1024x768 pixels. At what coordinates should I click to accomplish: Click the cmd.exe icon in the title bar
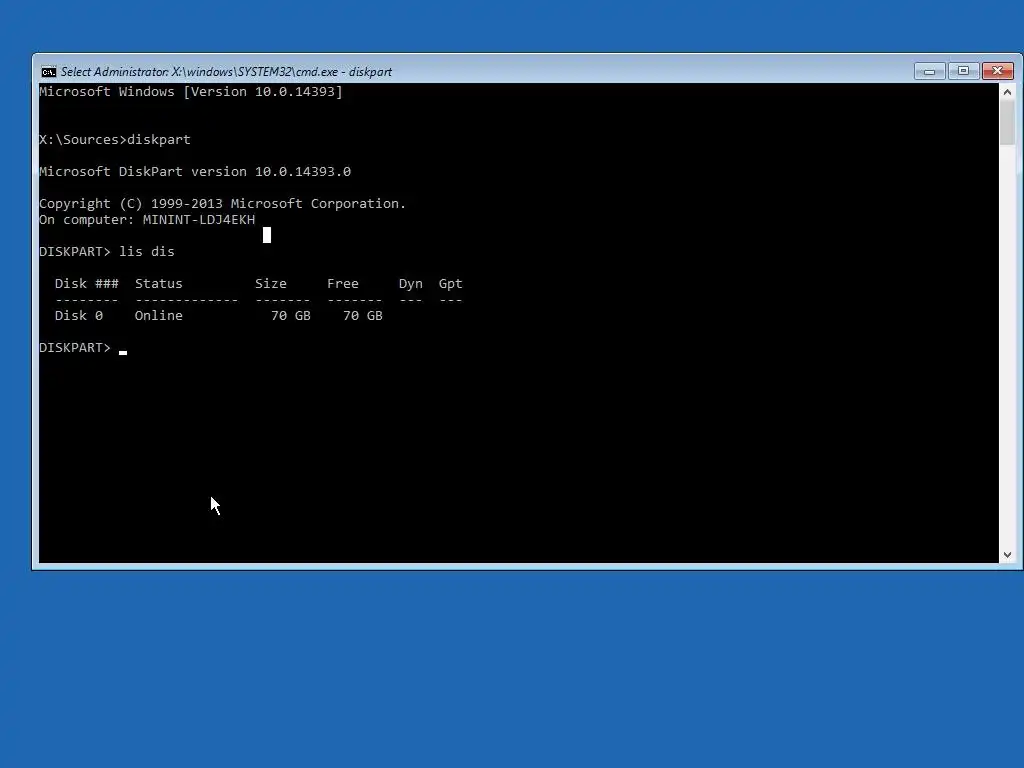(48, 72)
